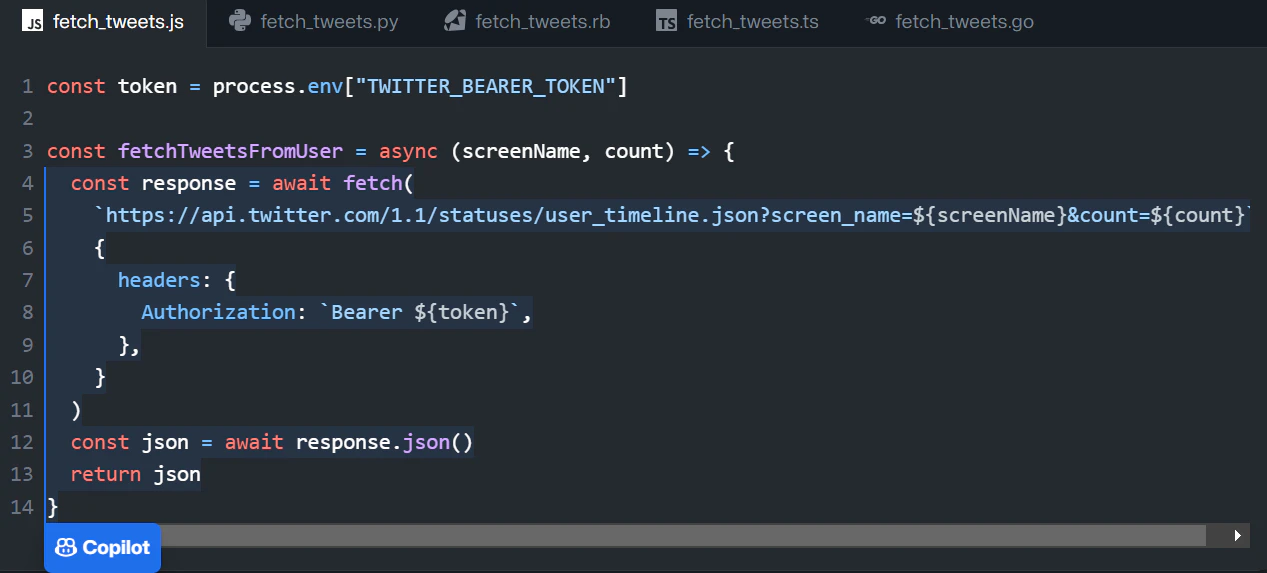Click return keyword on line 13
The width and height of the screenshot is (1267, 573).
point(106,474)
